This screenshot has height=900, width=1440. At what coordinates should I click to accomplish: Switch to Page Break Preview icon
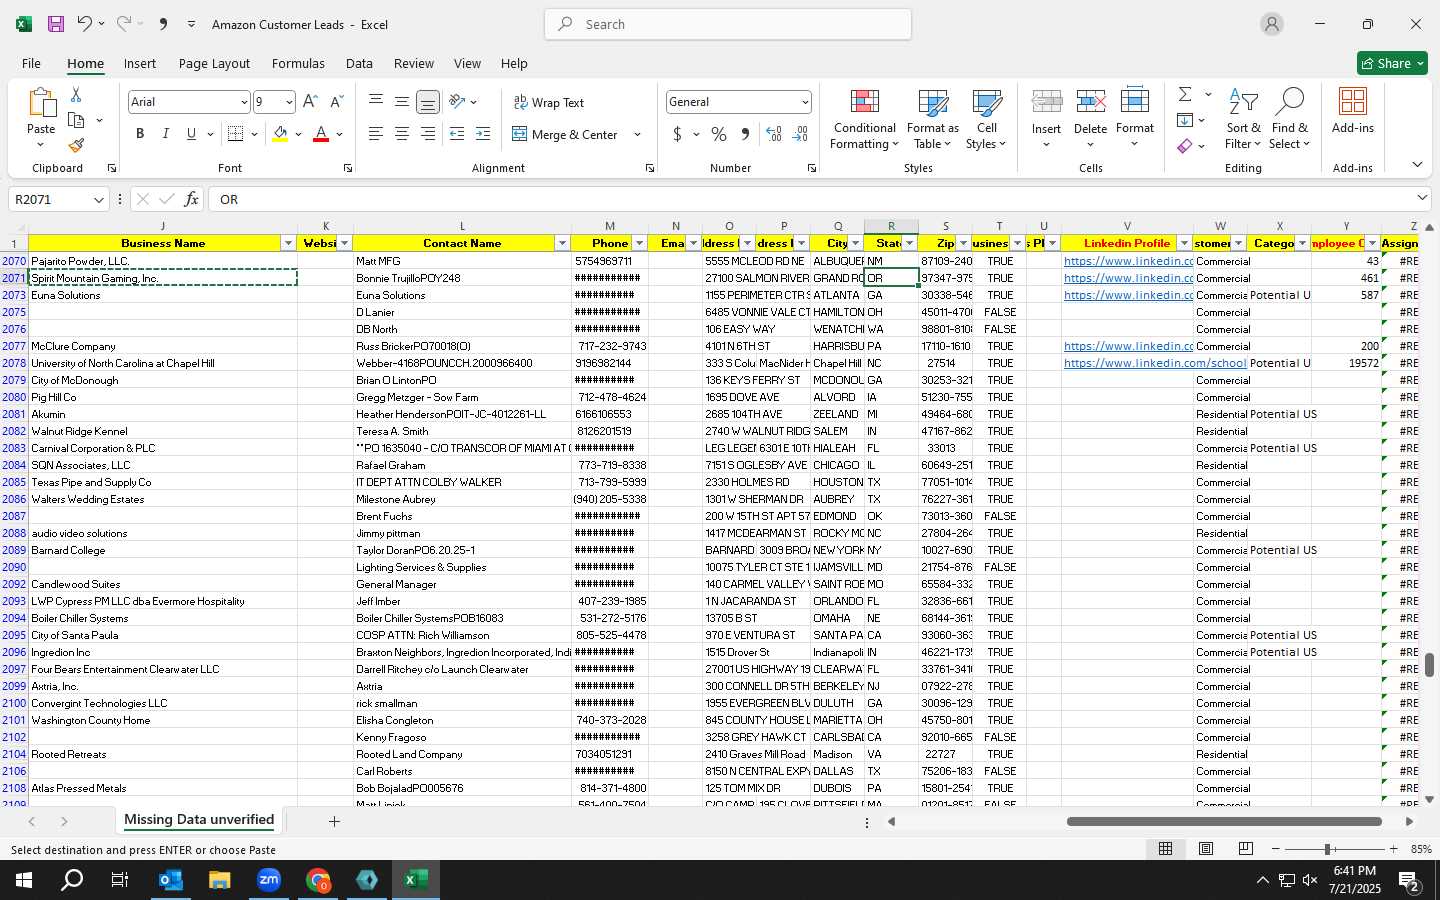coord(1246,849)
